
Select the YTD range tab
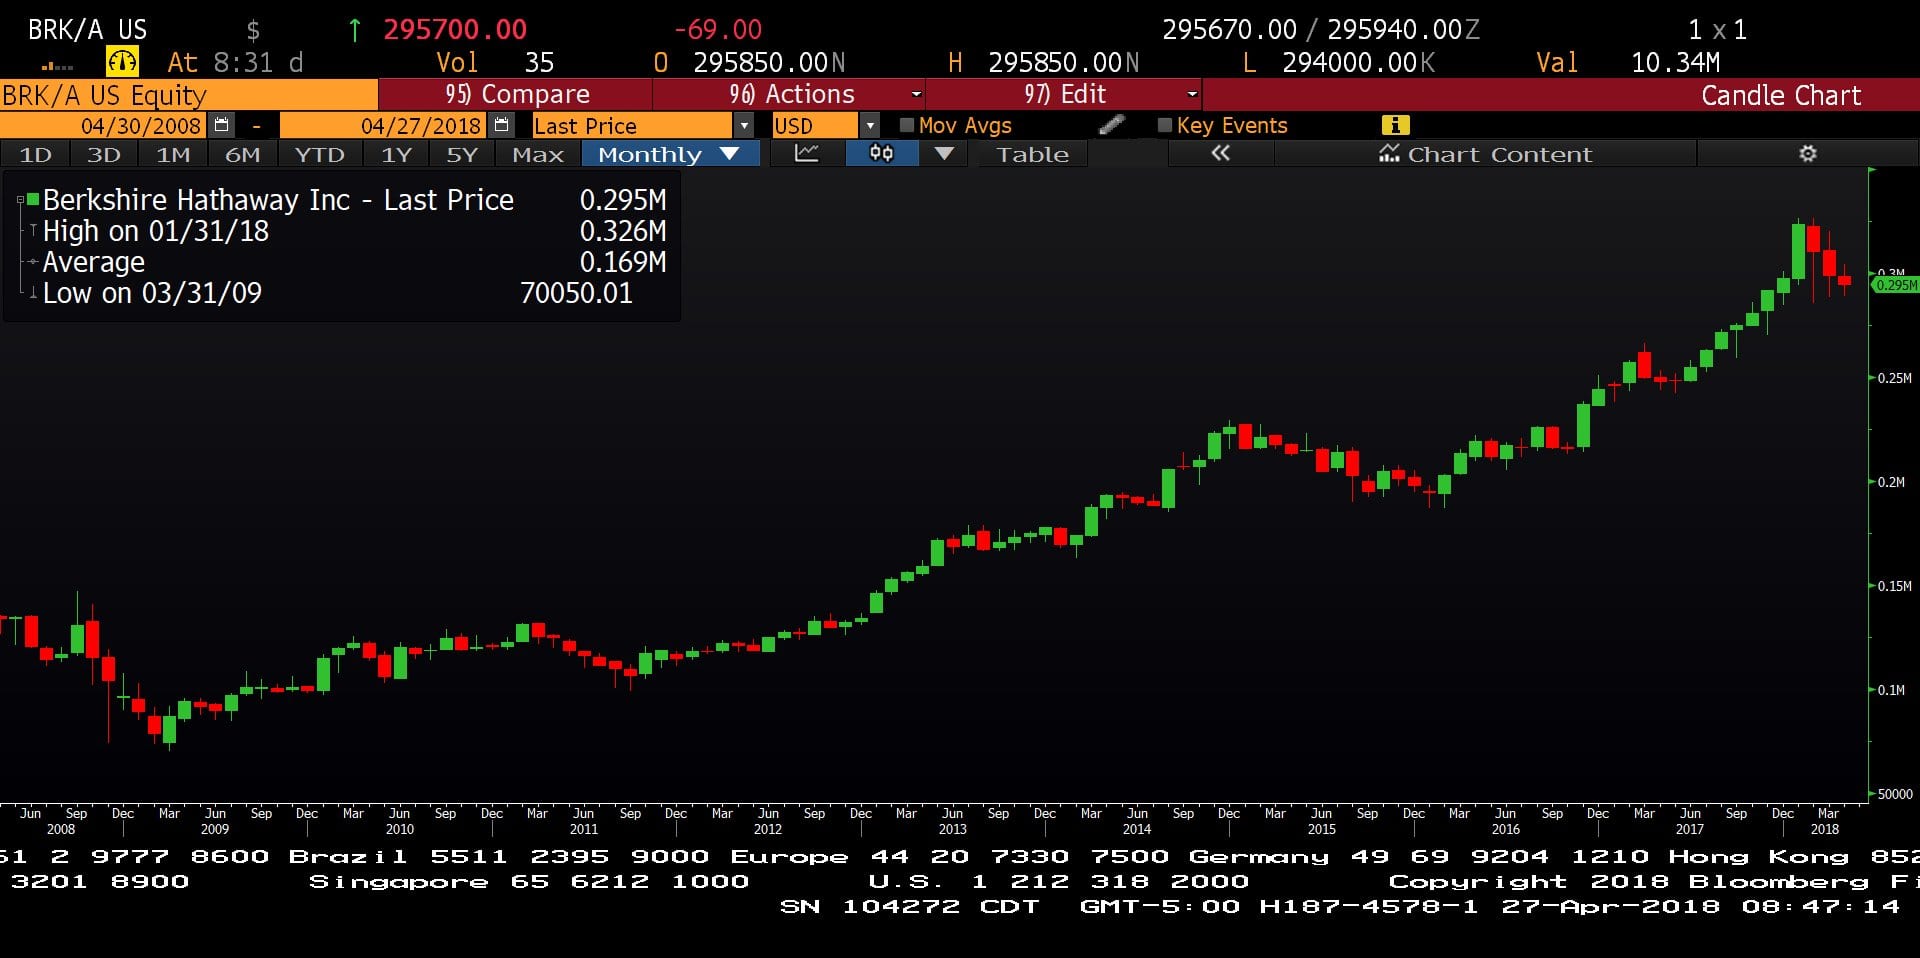click(x=319, y=154)
